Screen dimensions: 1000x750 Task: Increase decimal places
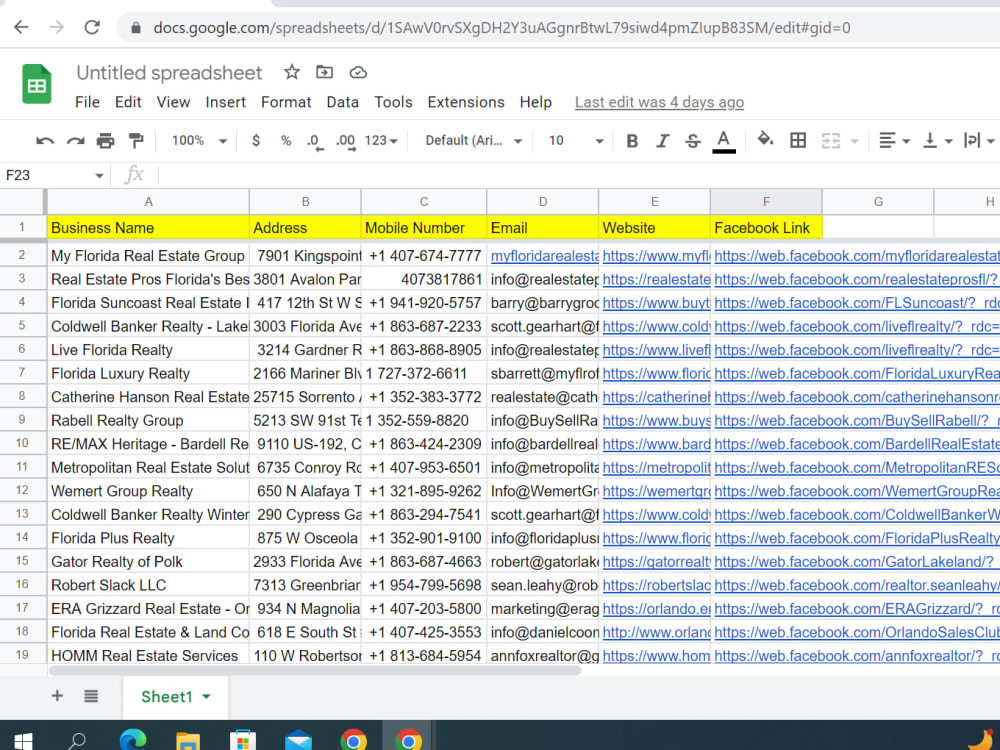point(346,142)
